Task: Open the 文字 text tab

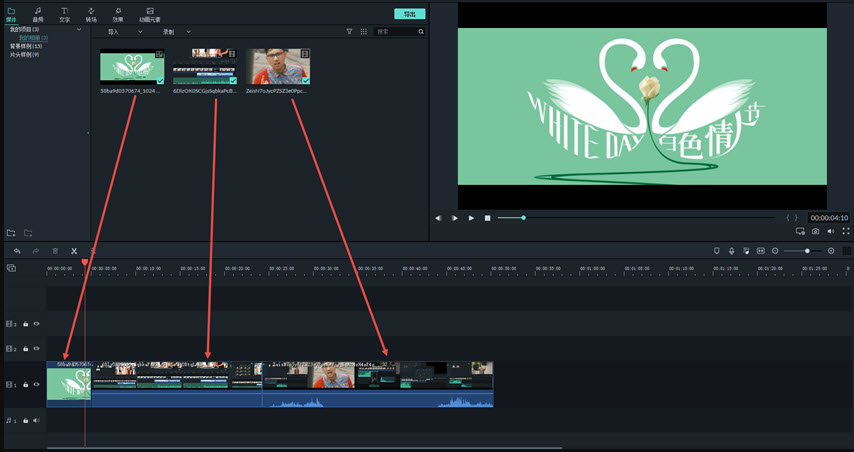Action: [x=64, y=14]
